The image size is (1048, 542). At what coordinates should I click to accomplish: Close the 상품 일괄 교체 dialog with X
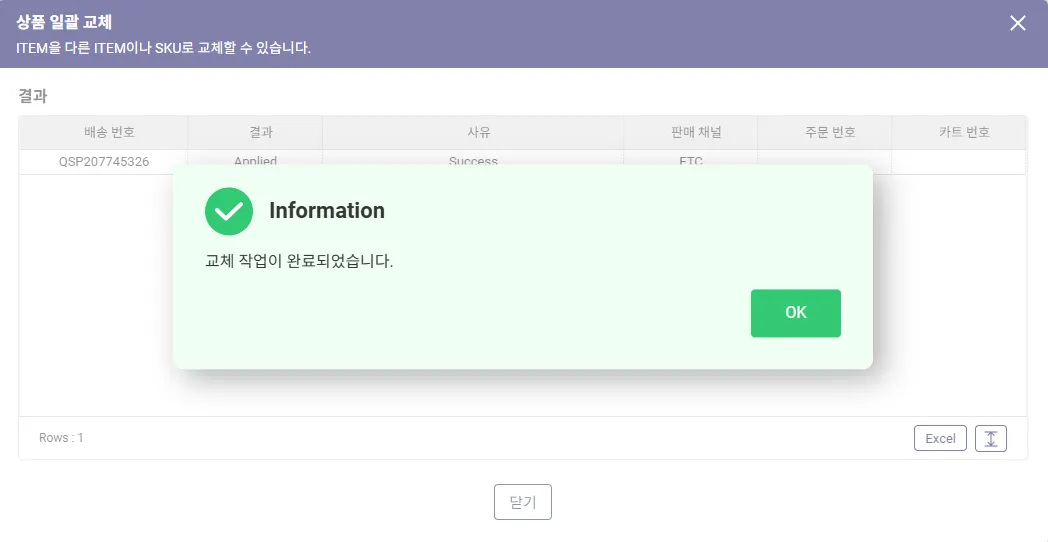point(1017,23)
